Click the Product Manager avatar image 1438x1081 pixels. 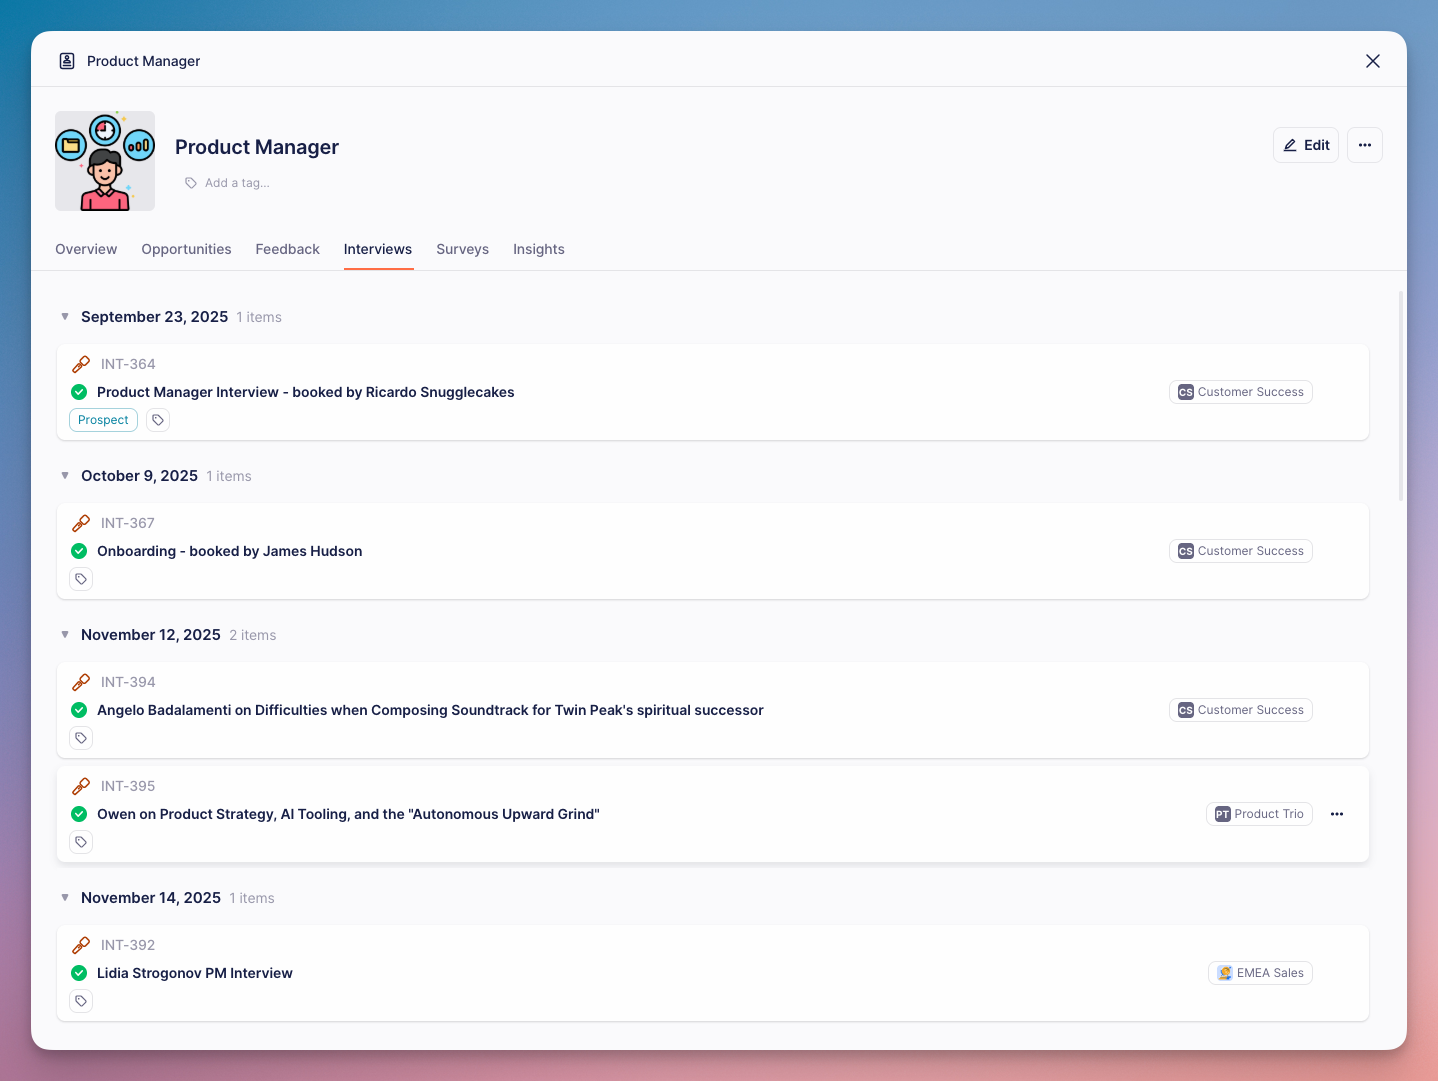coord(105,161)
